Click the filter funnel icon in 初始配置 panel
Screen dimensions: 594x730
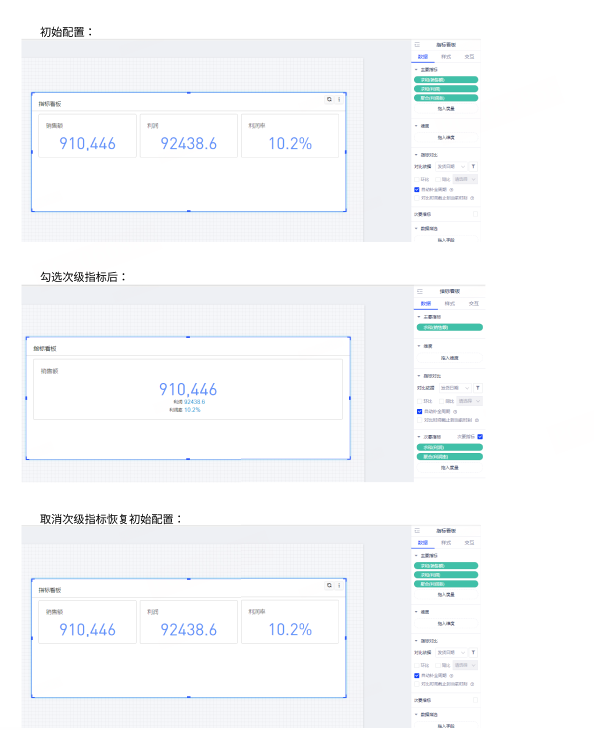pos(473,166)
